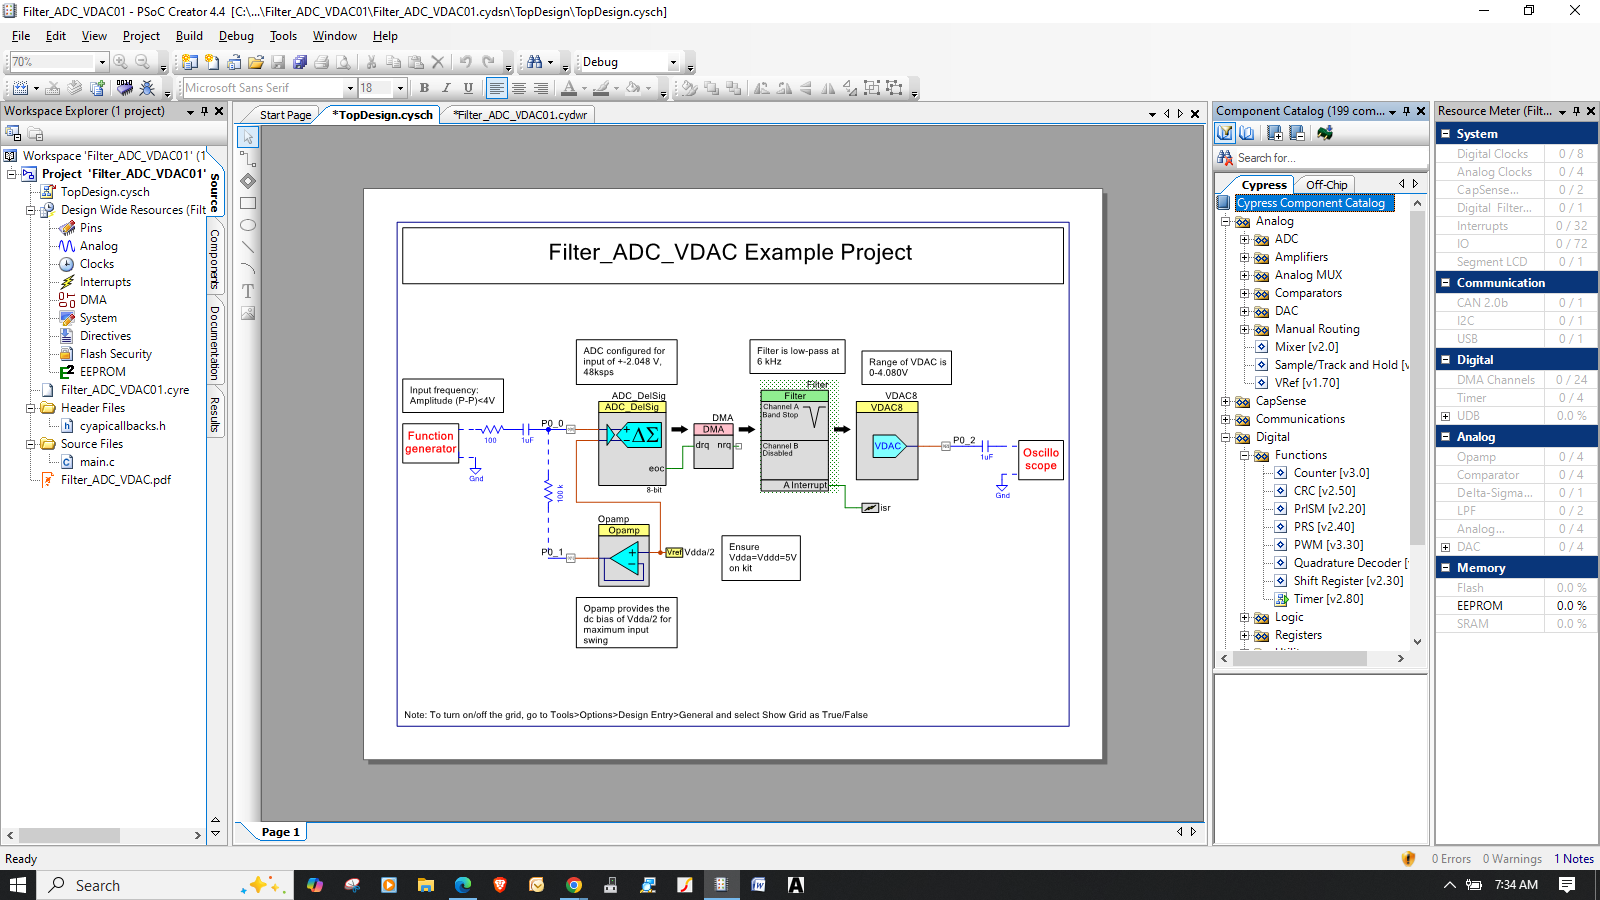Collapse the System section in Resource Meter
The height and width of the screenshot is (900, 1600).
tap(1445, 133)
